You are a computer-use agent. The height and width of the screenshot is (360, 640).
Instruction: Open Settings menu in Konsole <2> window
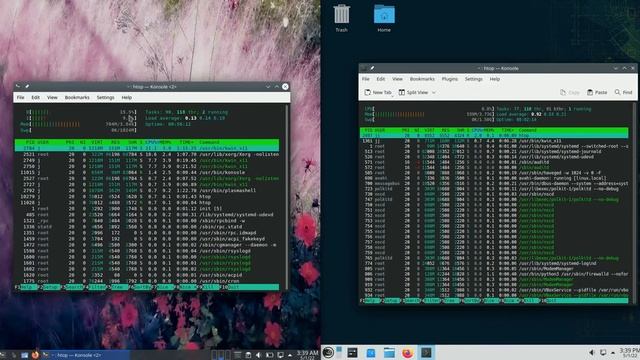(x=105, y=98)
